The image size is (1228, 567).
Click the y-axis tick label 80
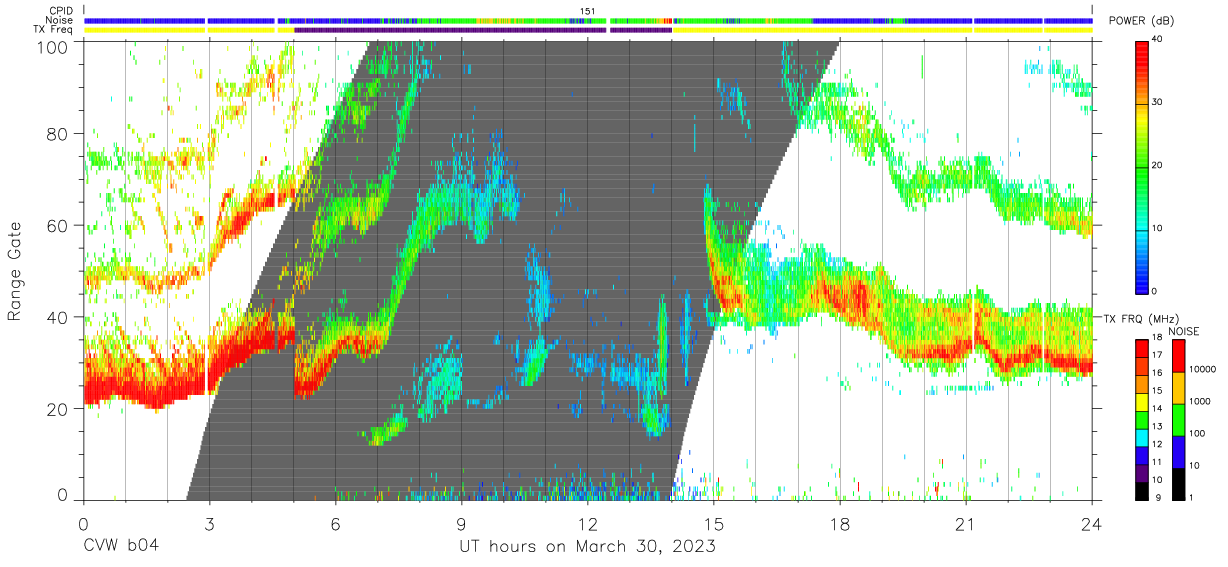pyautogui.click(x=58, y=134)
